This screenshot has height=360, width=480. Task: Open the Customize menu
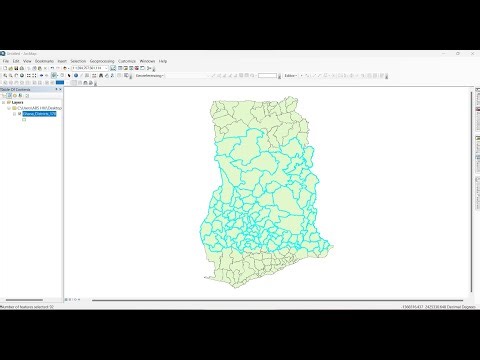pos(127,61)
